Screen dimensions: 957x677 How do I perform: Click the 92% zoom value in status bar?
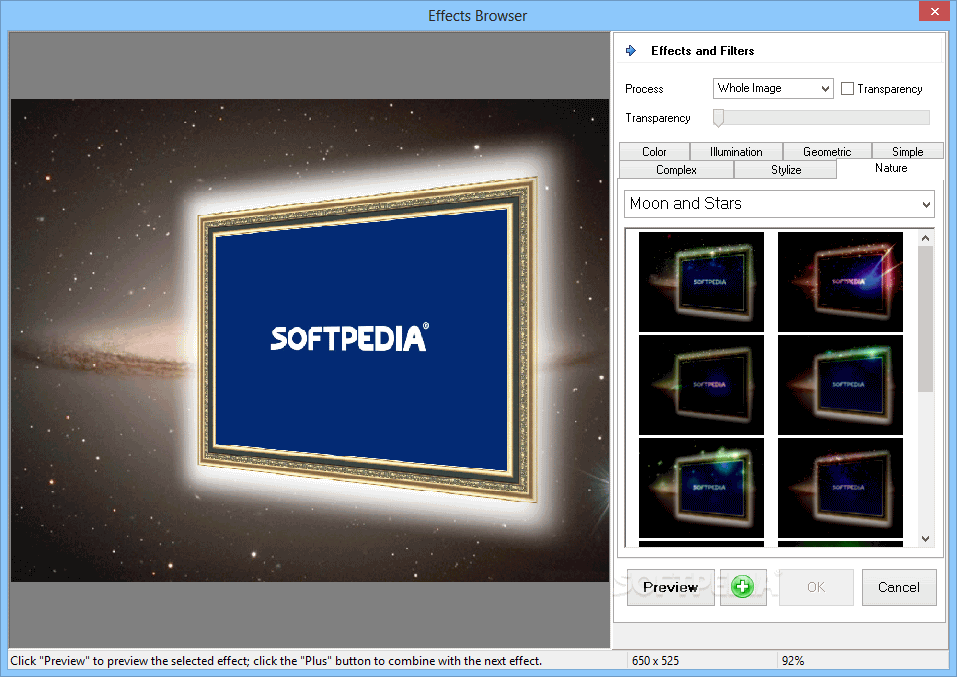793,661
